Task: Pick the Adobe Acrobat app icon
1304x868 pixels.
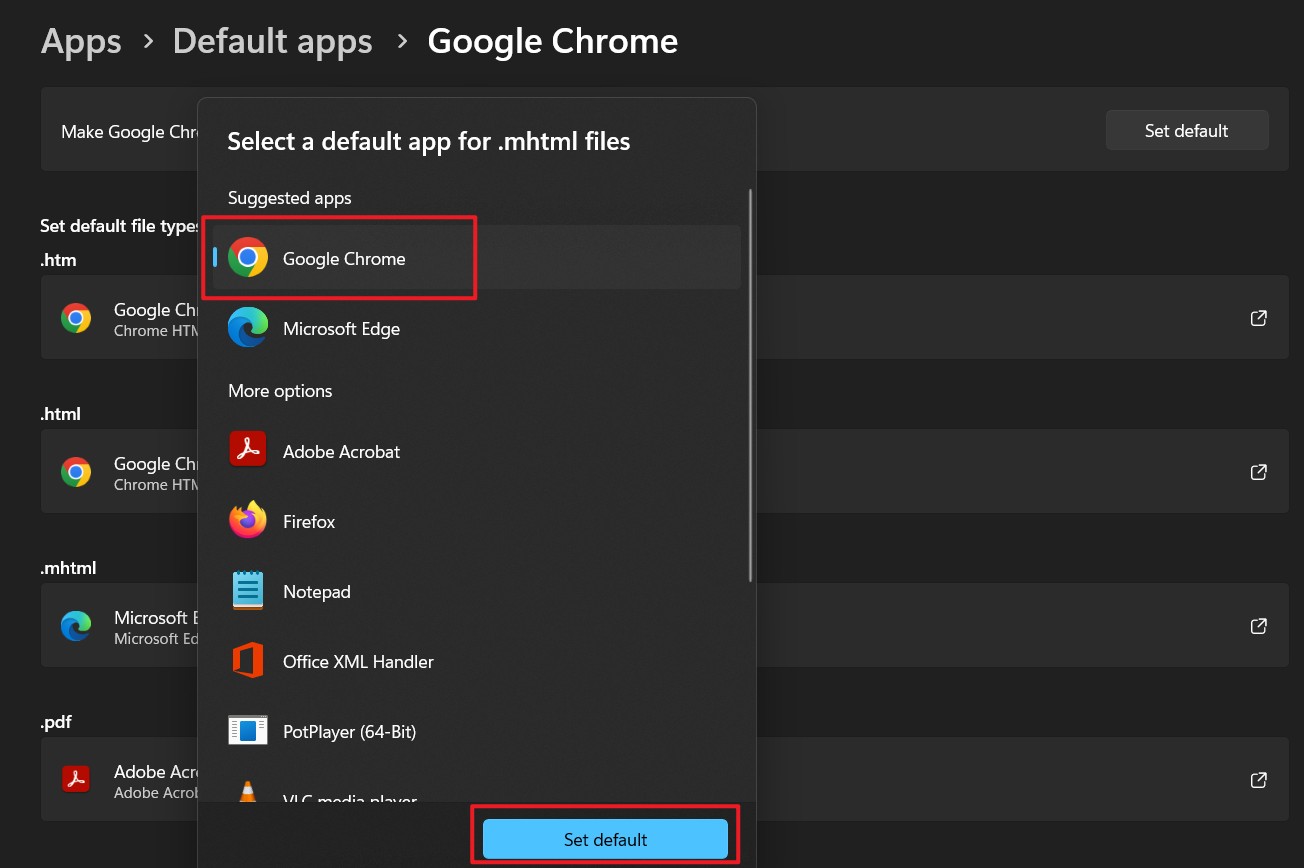Action: [x=247, y=450]
